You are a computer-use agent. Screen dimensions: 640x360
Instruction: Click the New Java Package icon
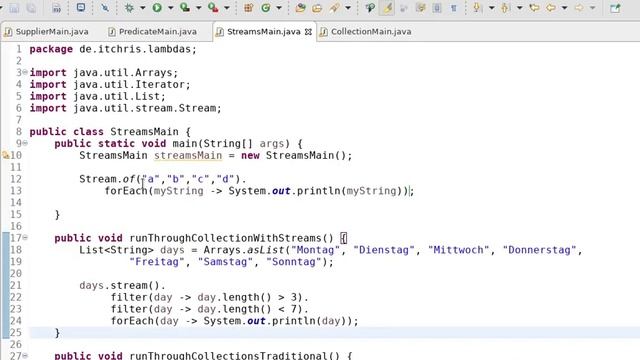[248, 7]
